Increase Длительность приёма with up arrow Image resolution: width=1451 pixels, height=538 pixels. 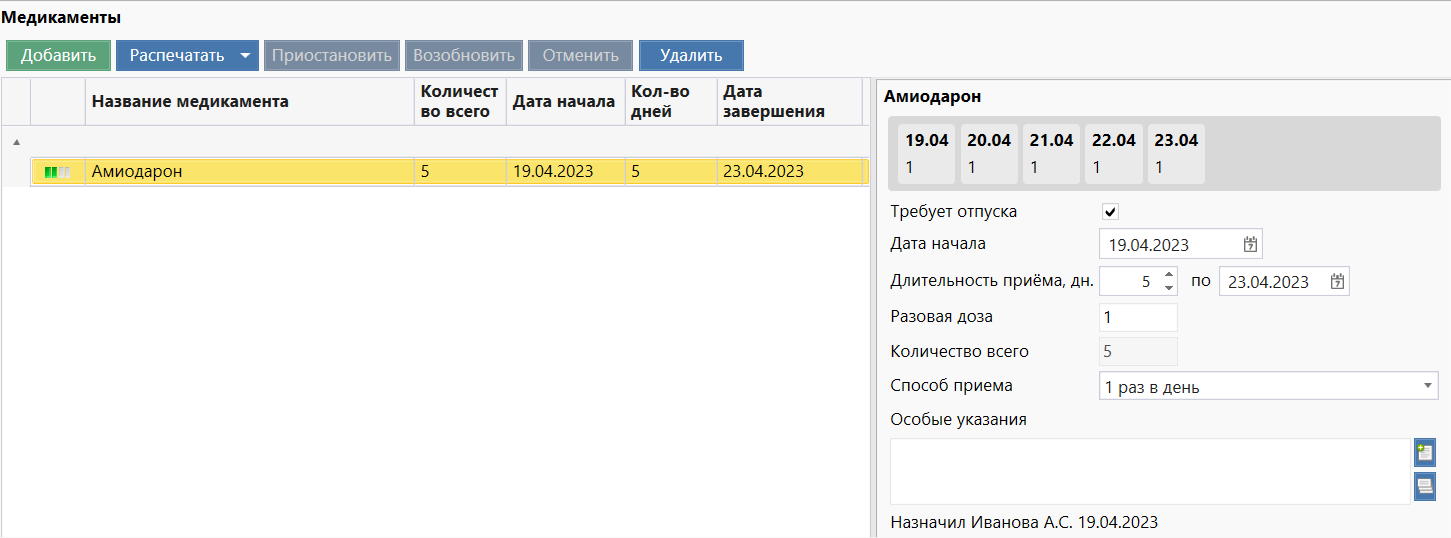[x=1169, y=275]
